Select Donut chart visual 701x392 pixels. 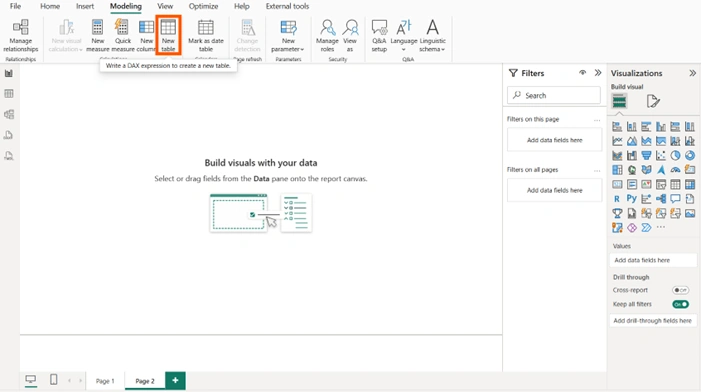pyautogui.click(x=690, y=156)
